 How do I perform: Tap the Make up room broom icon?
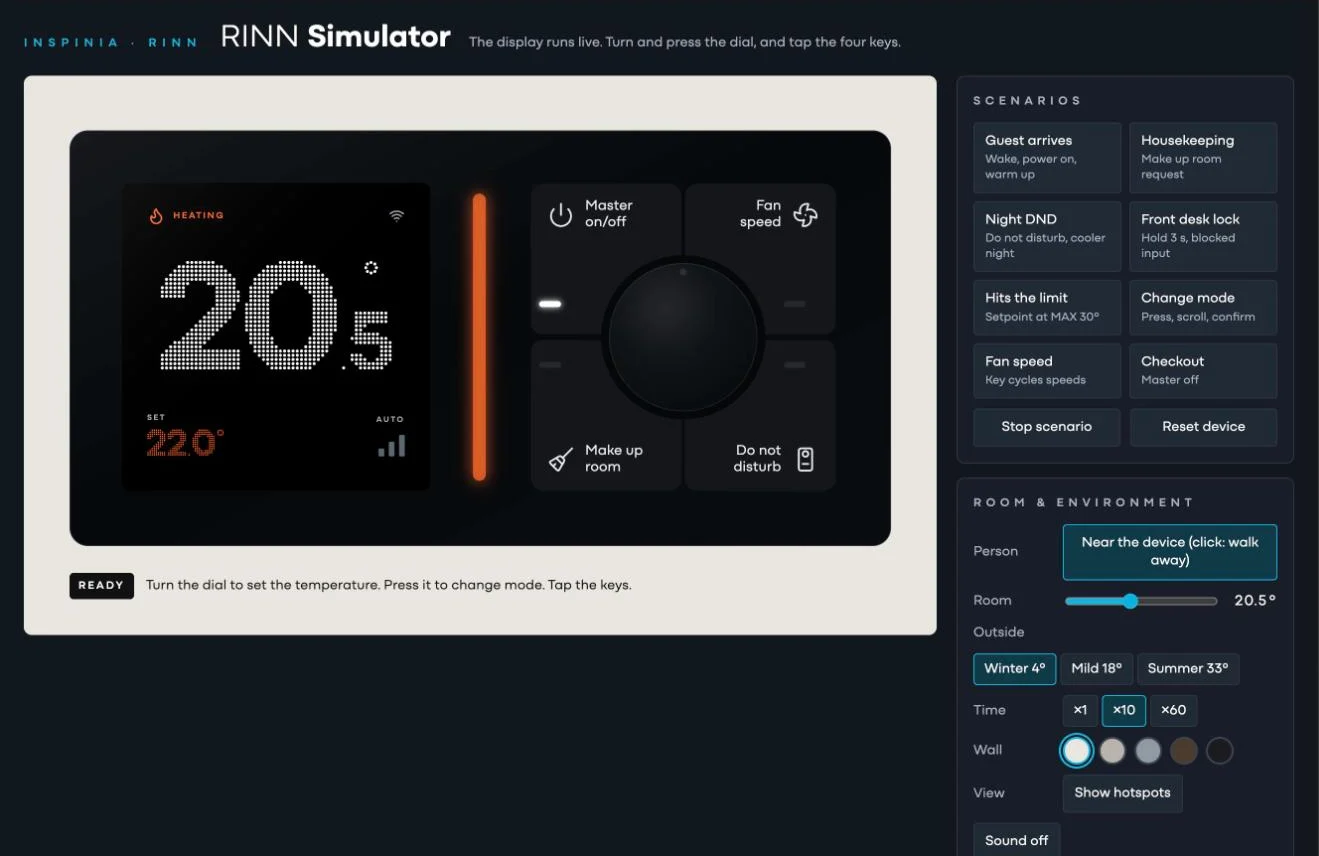coord(561,459)
